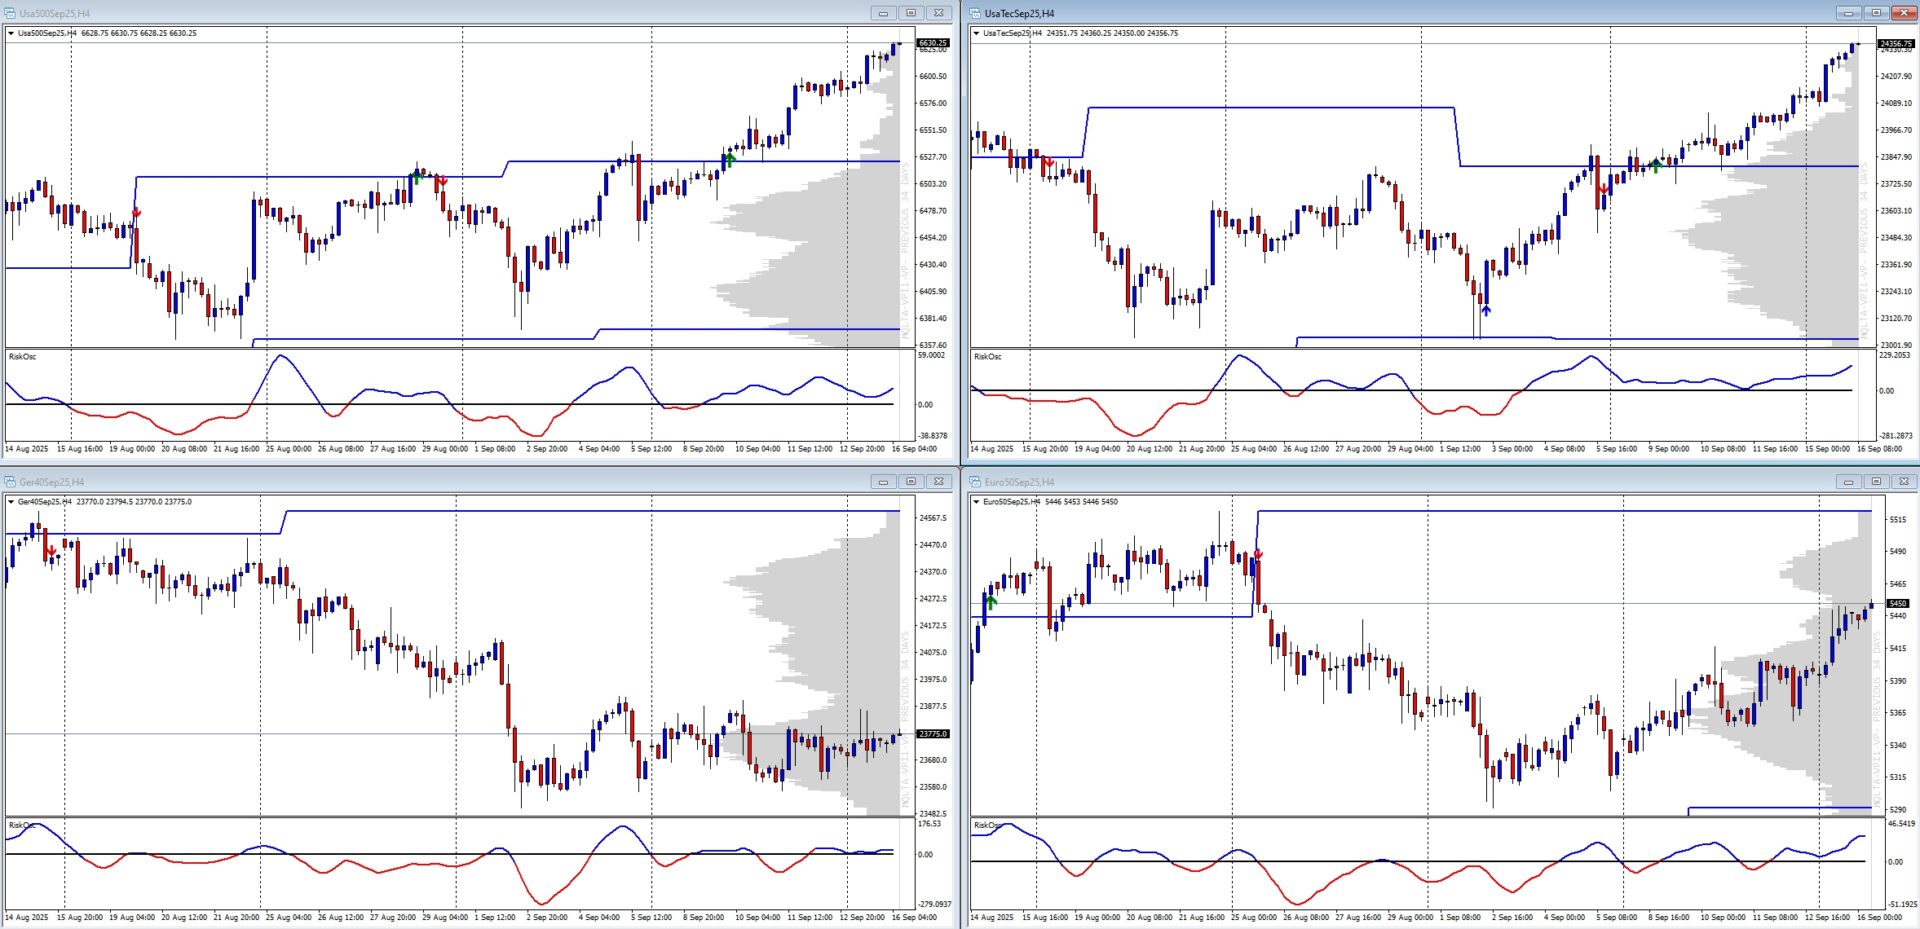Expand the Ger40Sep25,H4 symbol dropdown triangle
Image resolution: width=1920 pixels, height=929 pixels.
point(11,502)
